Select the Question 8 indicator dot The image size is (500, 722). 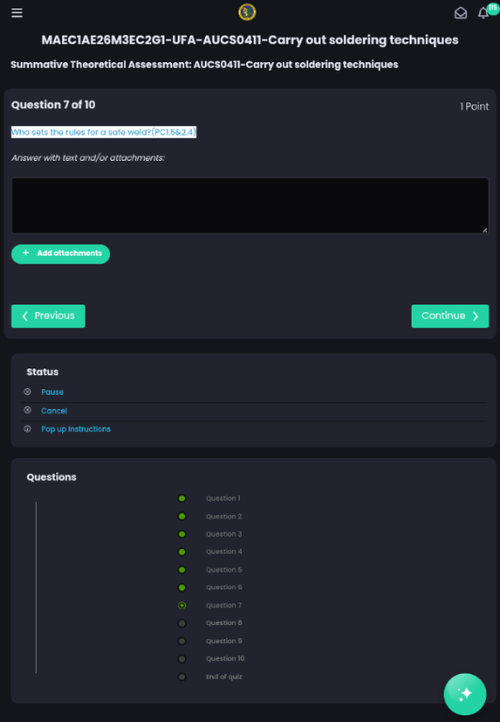[182, 623]
